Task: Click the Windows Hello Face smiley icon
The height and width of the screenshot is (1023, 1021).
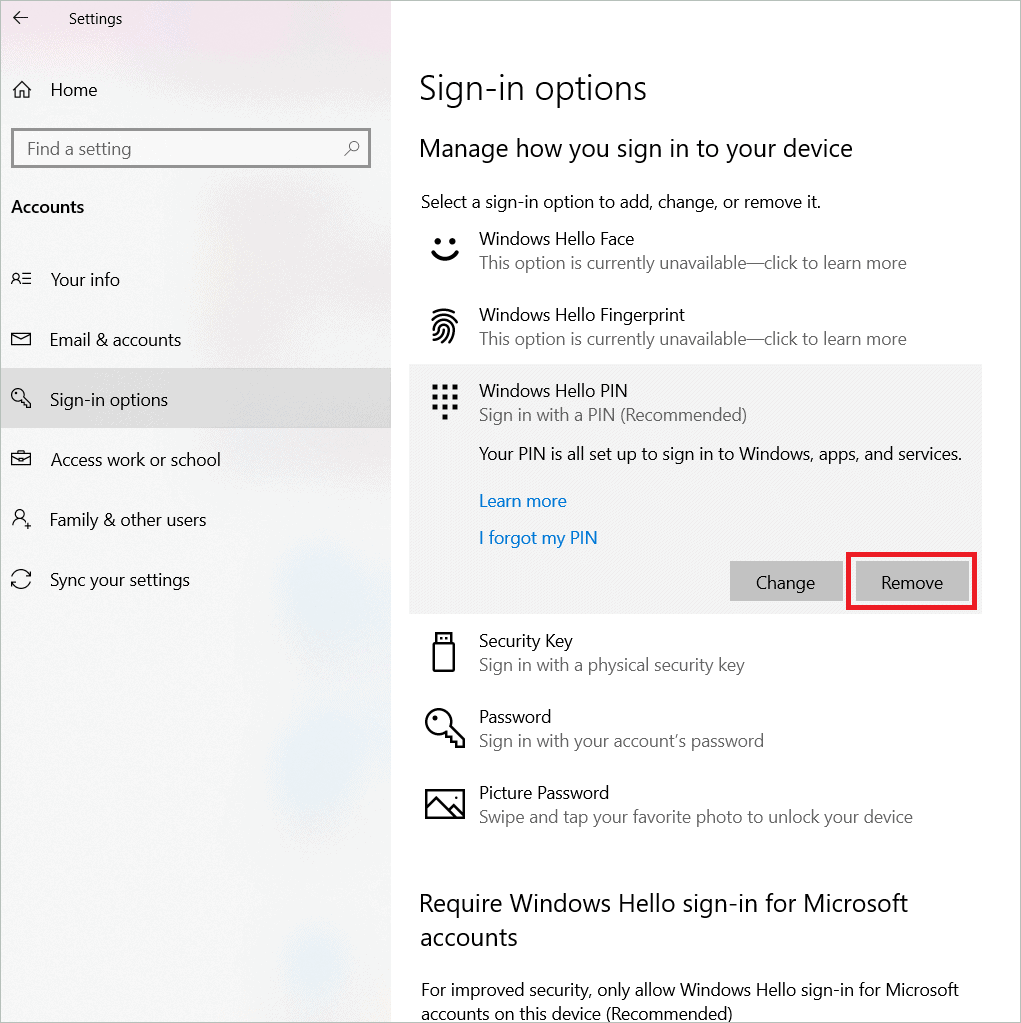Action: click(x=445, y=249)
